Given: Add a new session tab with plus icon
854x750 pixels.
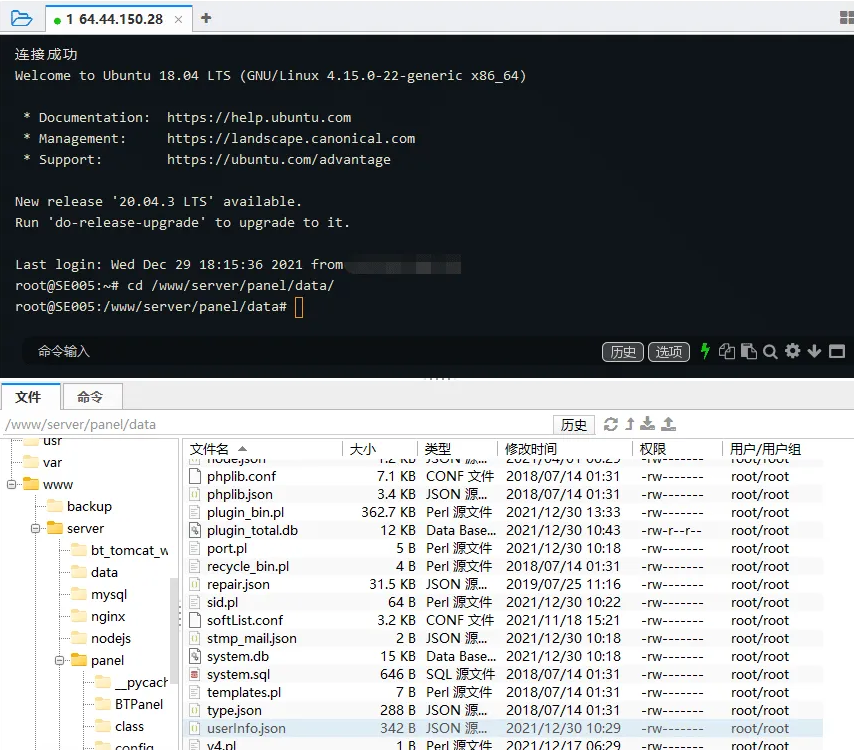Looking at the screenshot, I should (x=206, y=18).
